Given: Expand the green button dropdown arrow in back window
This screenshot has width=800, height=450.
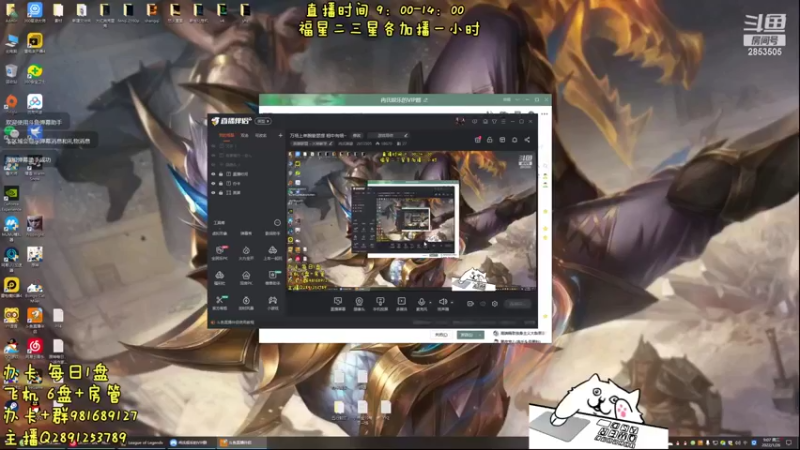Looking at the screenshot, I should (x=480, y=335).
